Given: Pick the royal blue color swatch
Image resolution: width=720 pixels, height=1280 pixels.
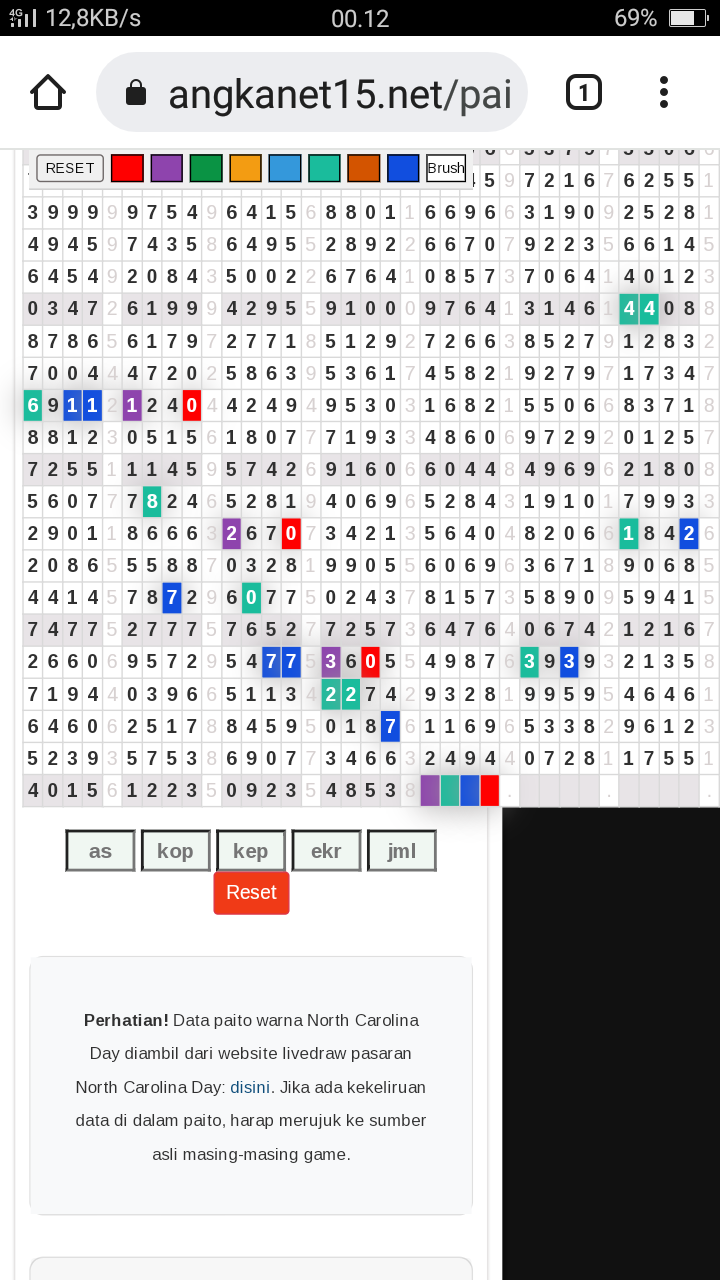Looking at the screenshot, I should pos(403,168).
